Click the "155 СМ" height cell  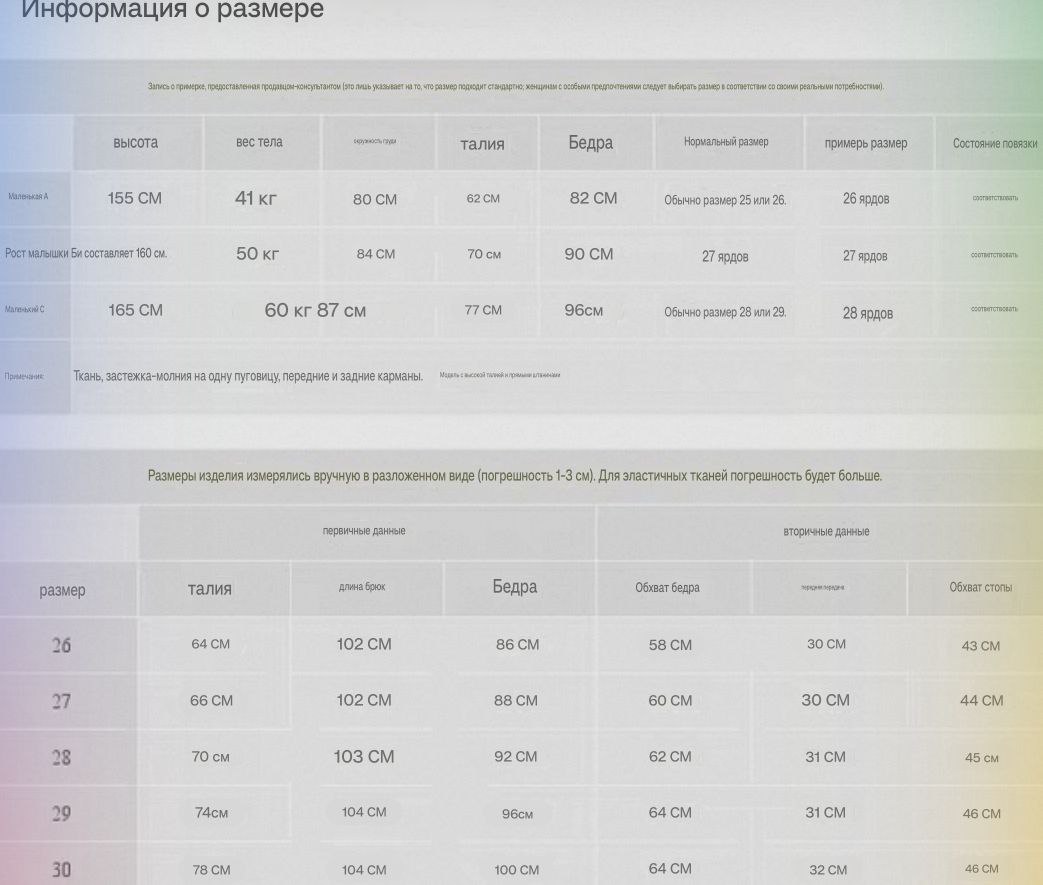(x=134, y=198)
